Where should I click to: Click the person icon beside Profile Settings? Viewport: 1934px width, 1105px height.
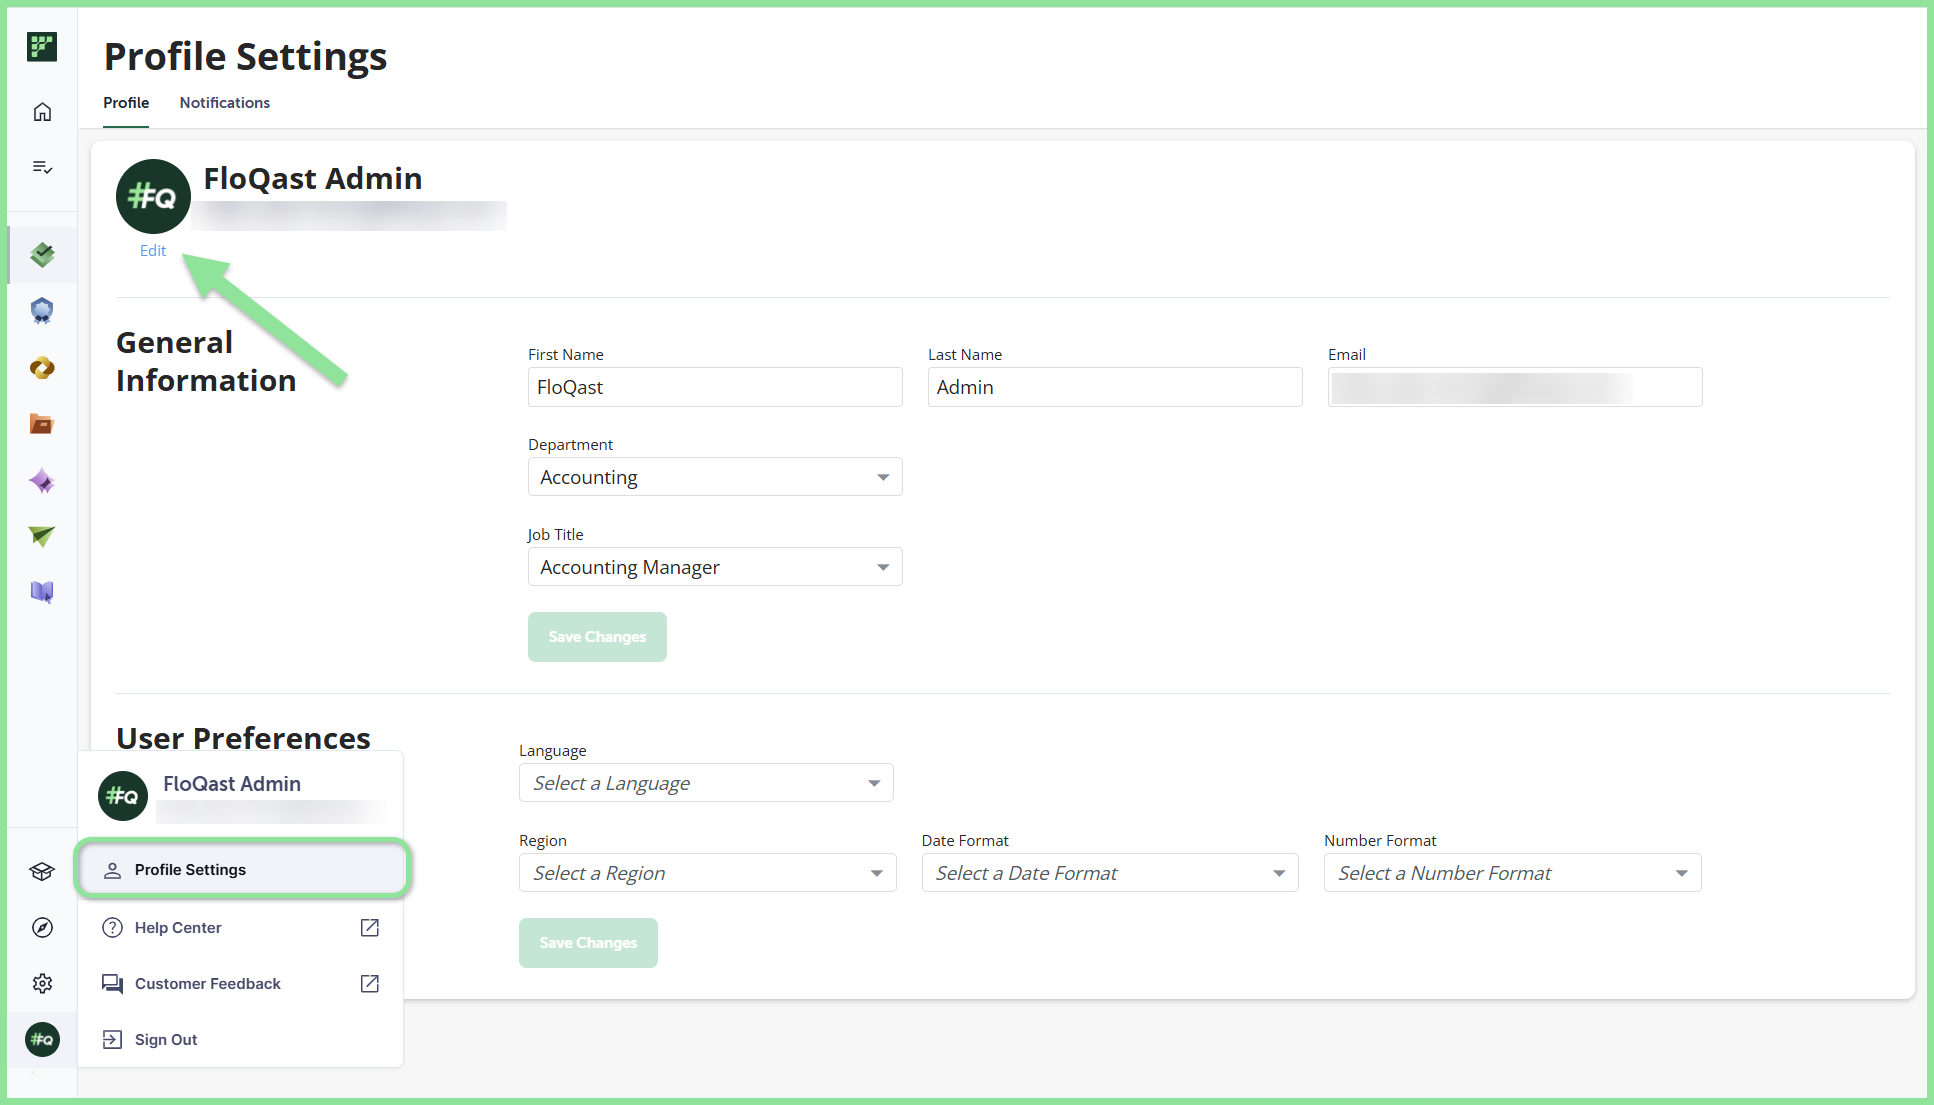(x=113, y=870)
